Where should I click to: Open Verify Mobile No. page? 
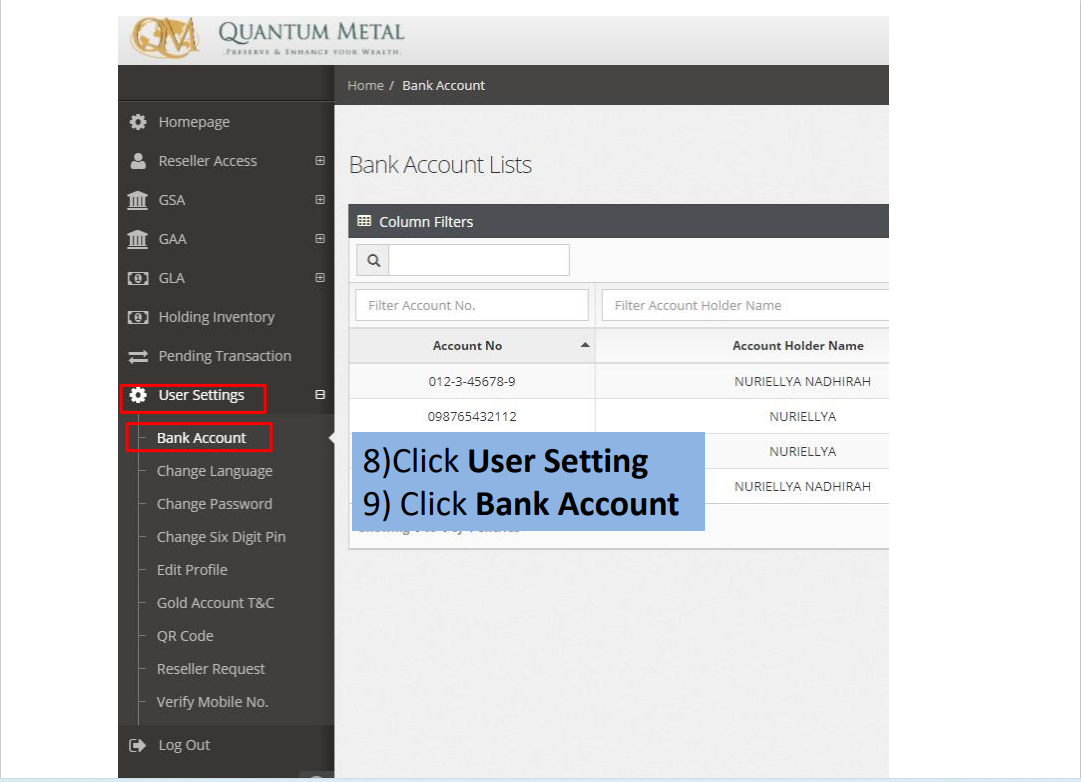pos(212,702)
